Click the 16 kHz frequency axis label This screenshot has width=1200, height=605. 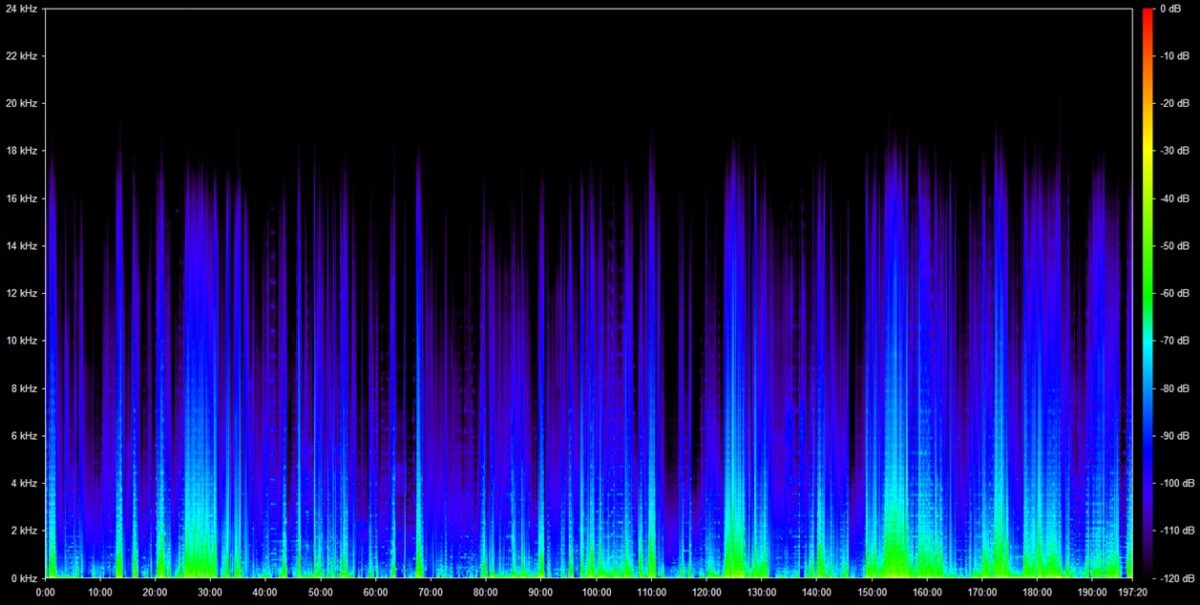coord(21,198)
